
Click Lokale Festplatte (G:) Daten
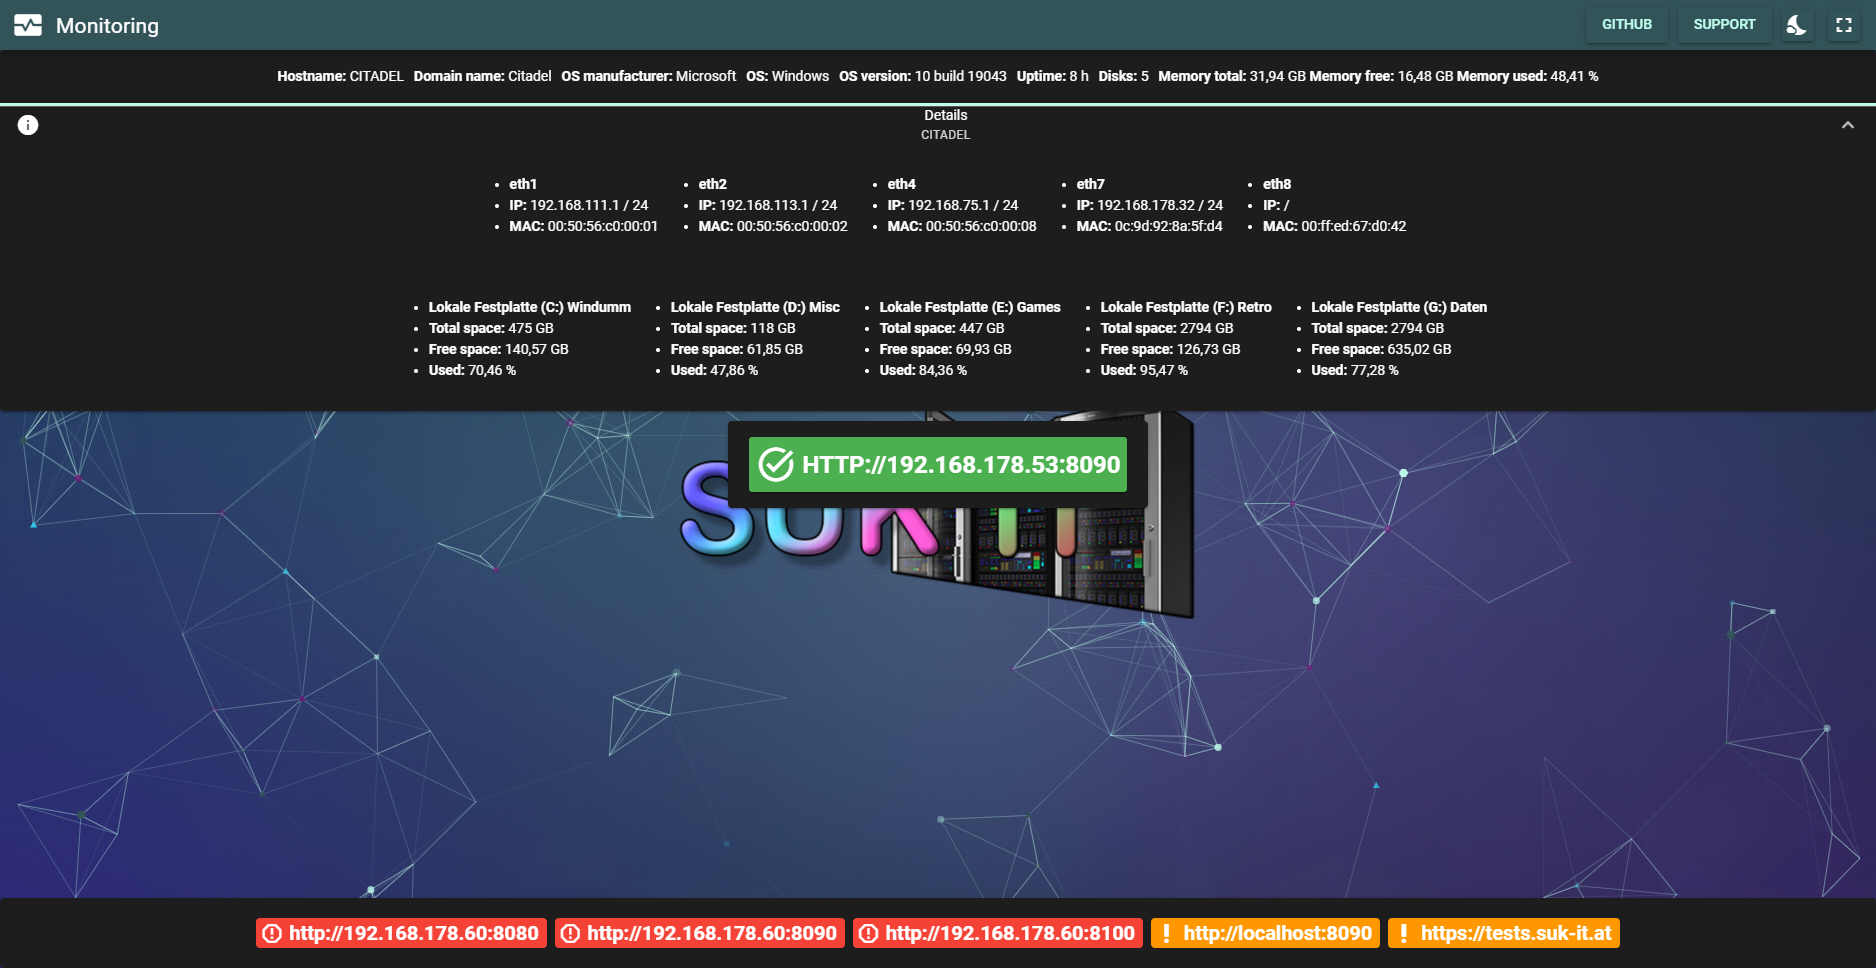pos(1399,307)
